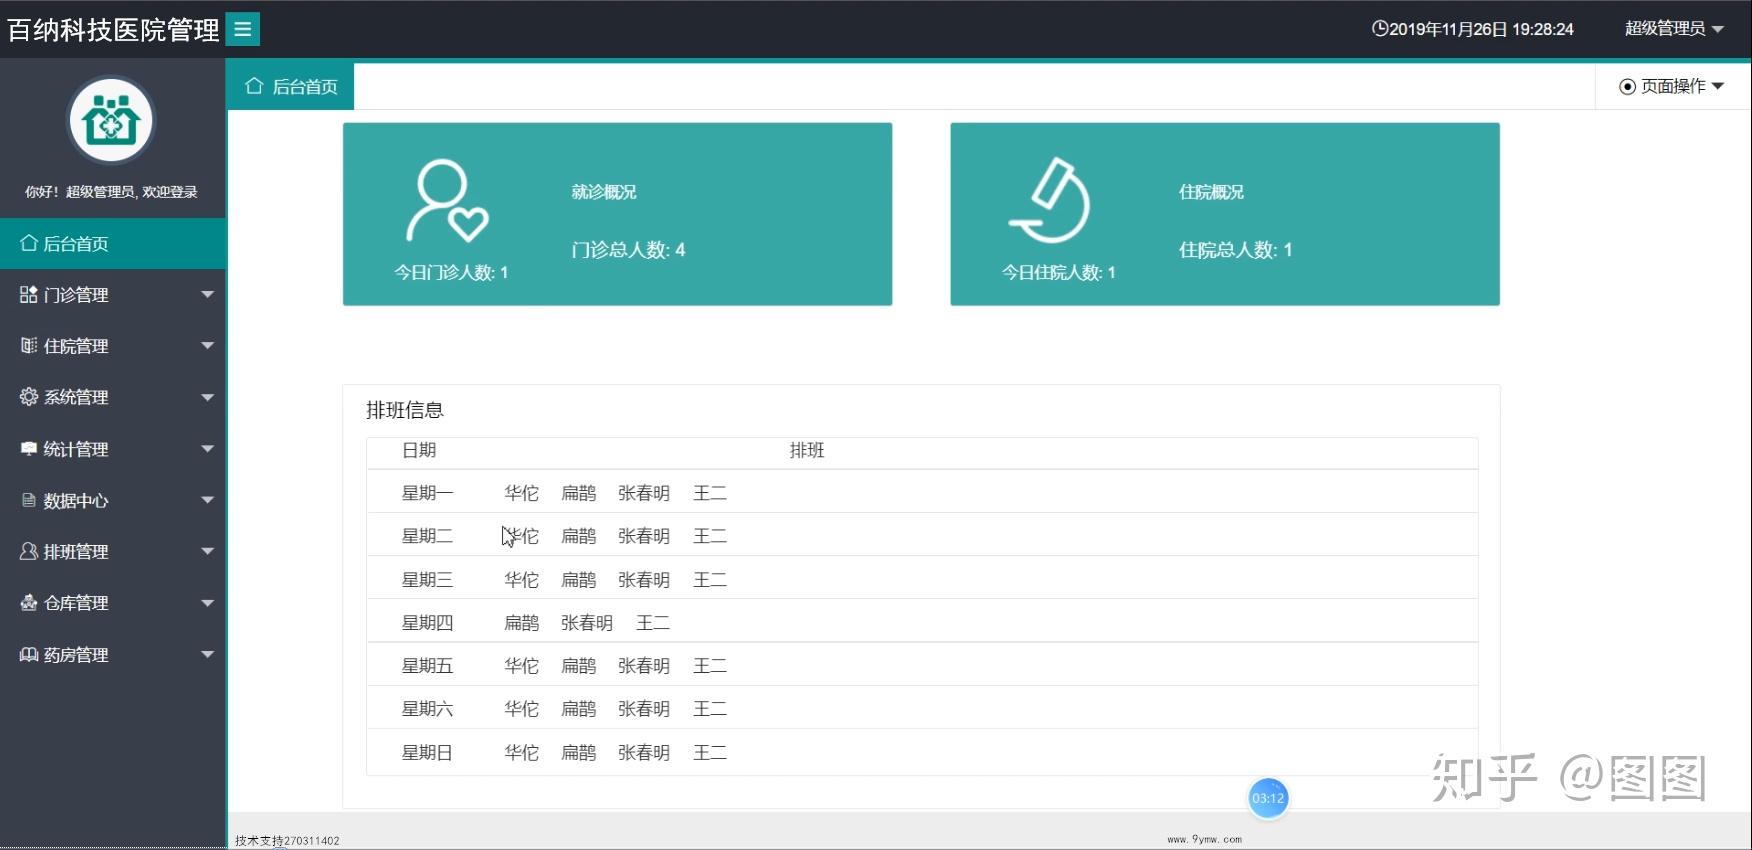Click the 2019年11月26日 date and time
Image resolution: width=1752 pixels, height=850 pixels.
(1481, 29)
